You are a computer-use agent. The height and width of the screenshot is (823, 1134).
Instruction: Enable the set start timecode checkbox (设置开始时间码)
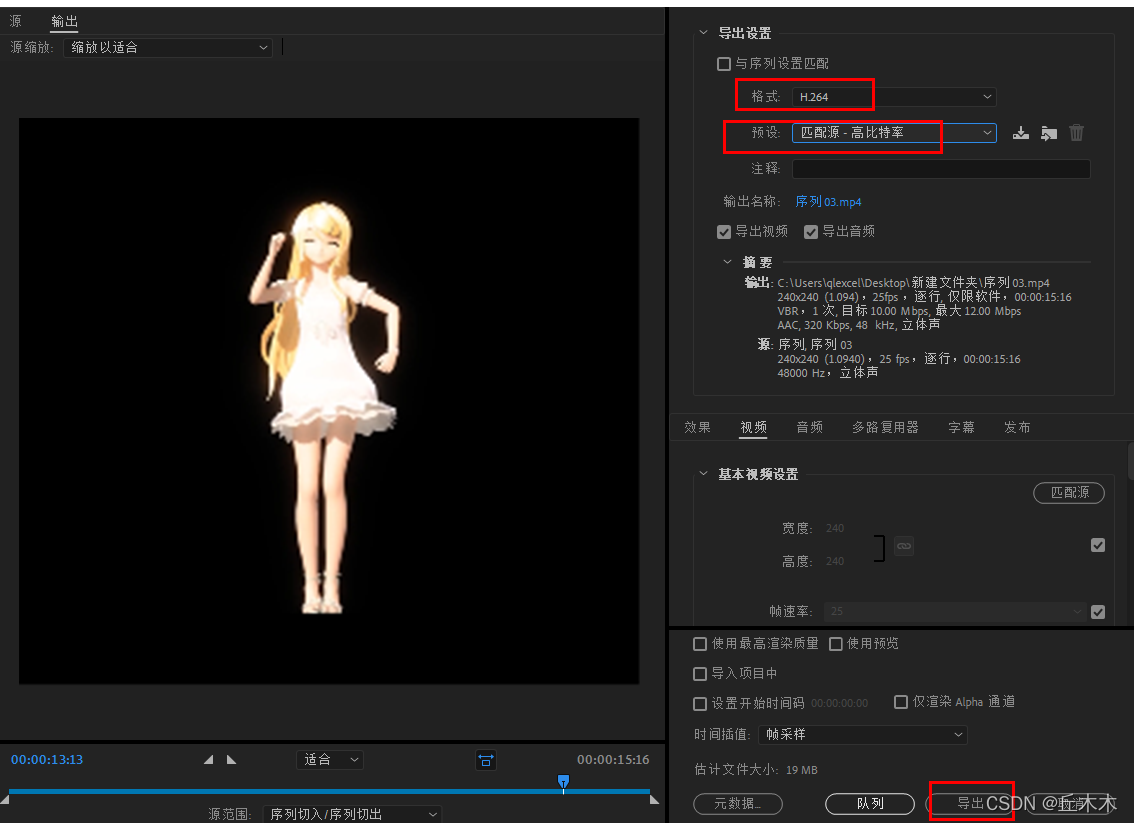[700, 704]
